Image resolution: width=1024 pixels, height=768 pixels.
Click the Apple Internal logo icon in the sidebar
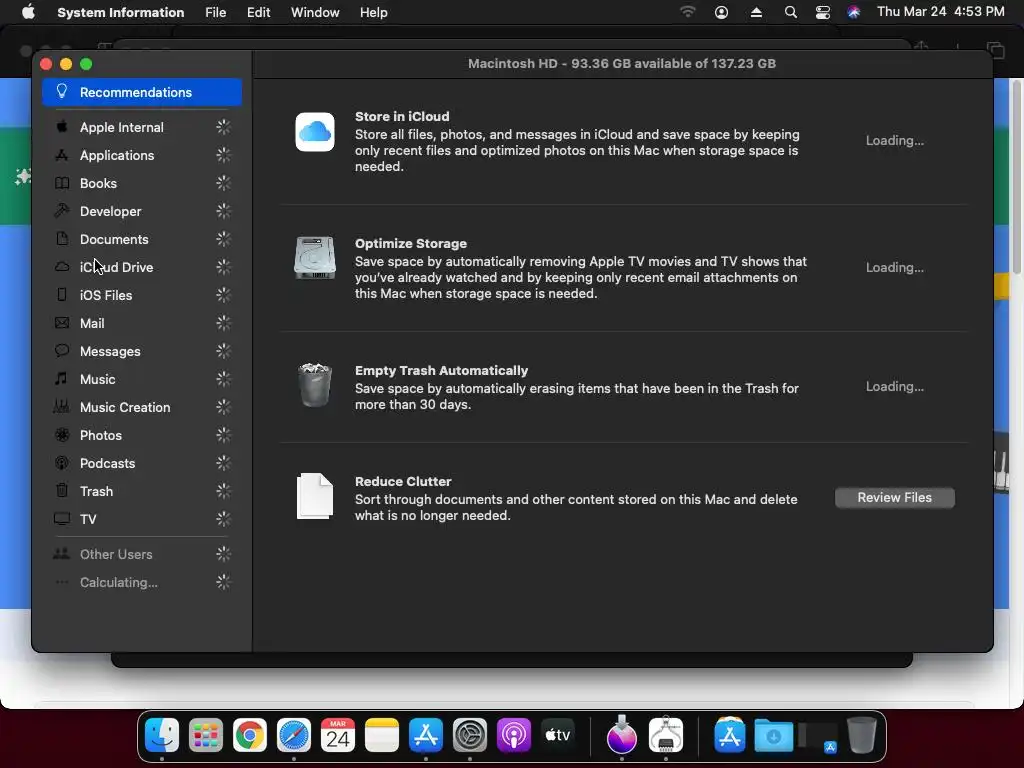pyautogui.click(x=62, y=127)
